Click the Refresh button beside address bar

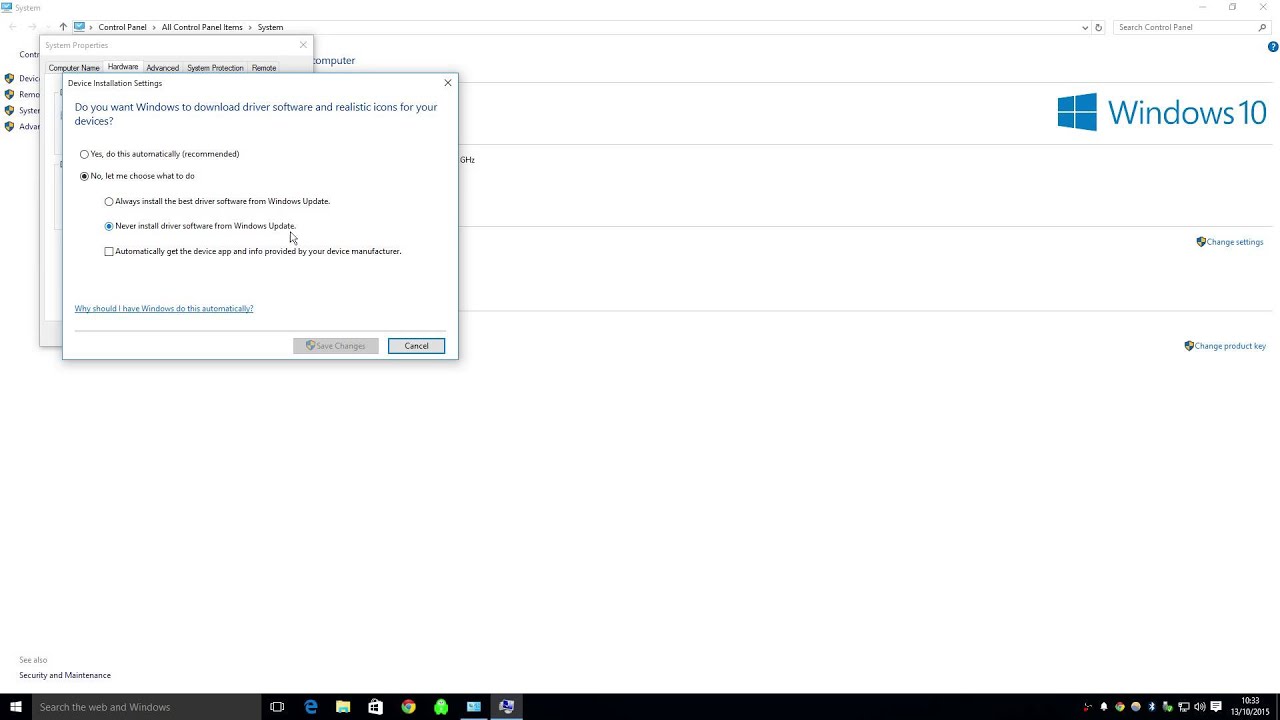(1098, 28)
